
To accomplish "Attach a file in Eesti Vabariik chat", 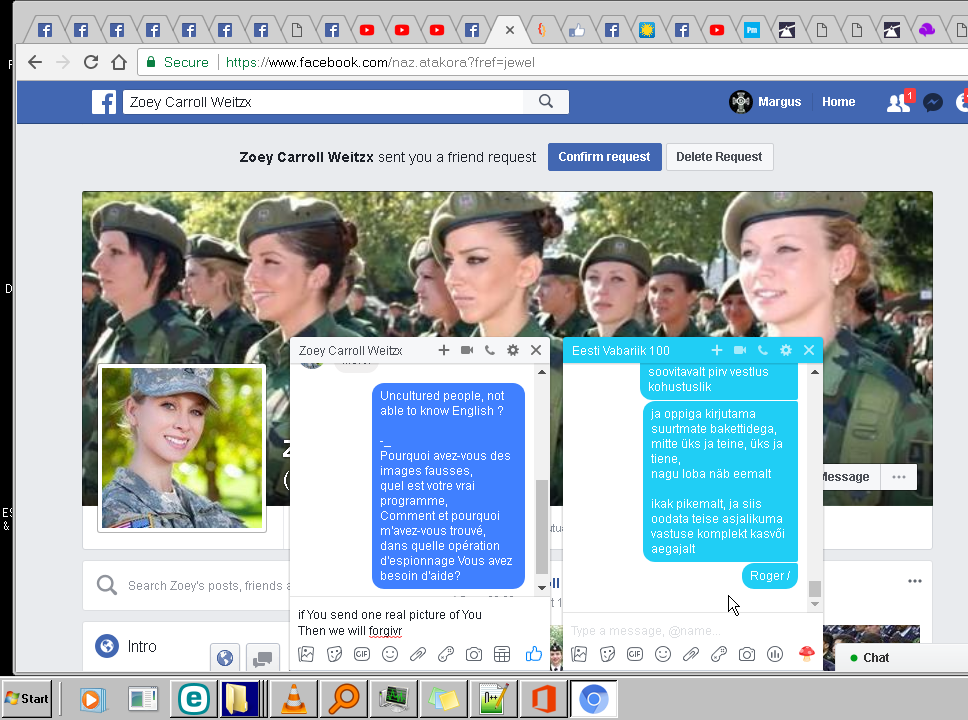I will click(x=690, y=654).
